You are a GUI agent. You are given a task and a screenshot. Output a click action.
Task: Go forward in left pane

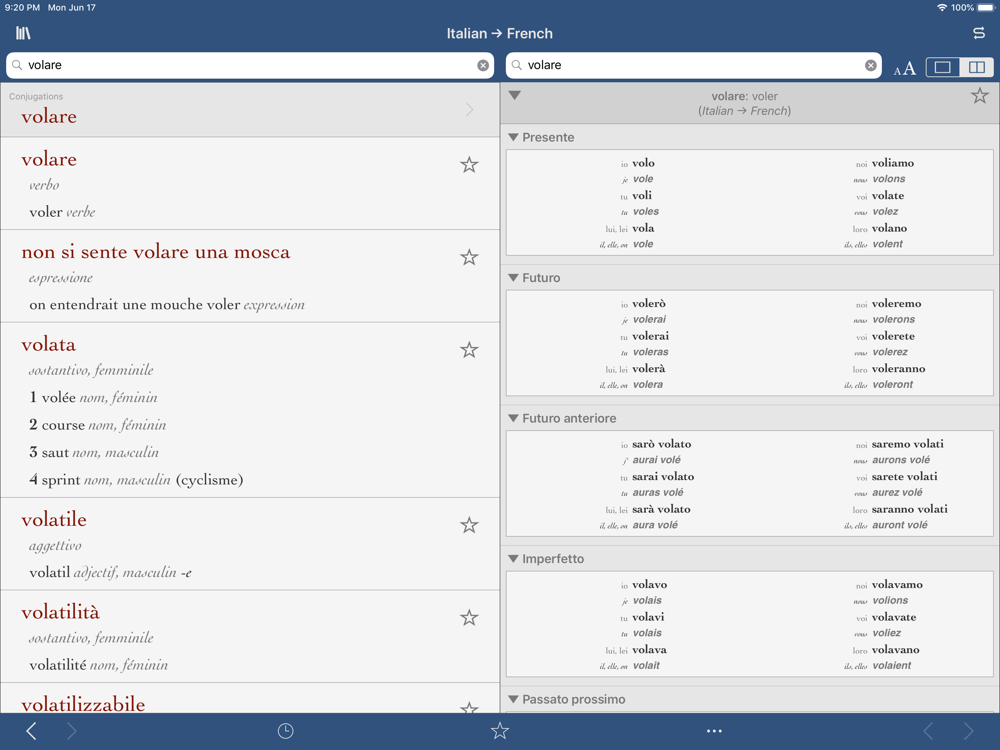coord(71,731)
